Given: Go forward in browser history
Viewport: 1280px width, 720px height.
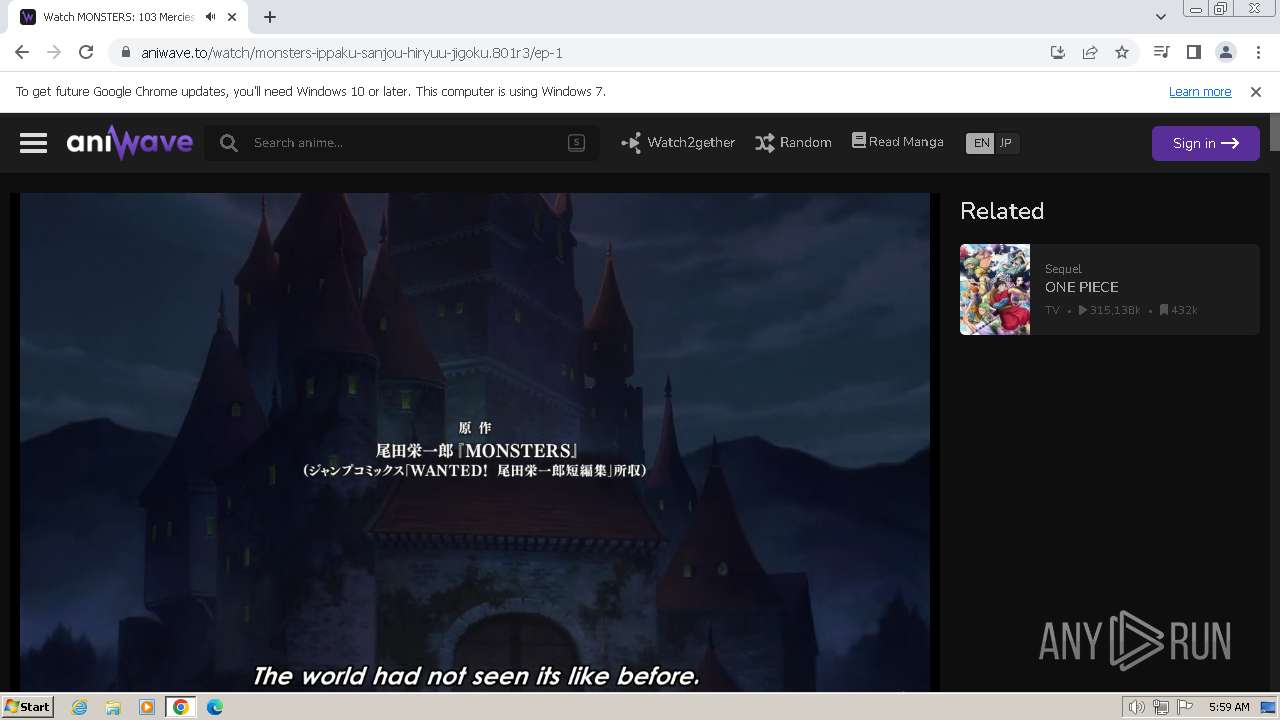Looking at the screenshot, I should pyautogui.click(x=54, y=52).
